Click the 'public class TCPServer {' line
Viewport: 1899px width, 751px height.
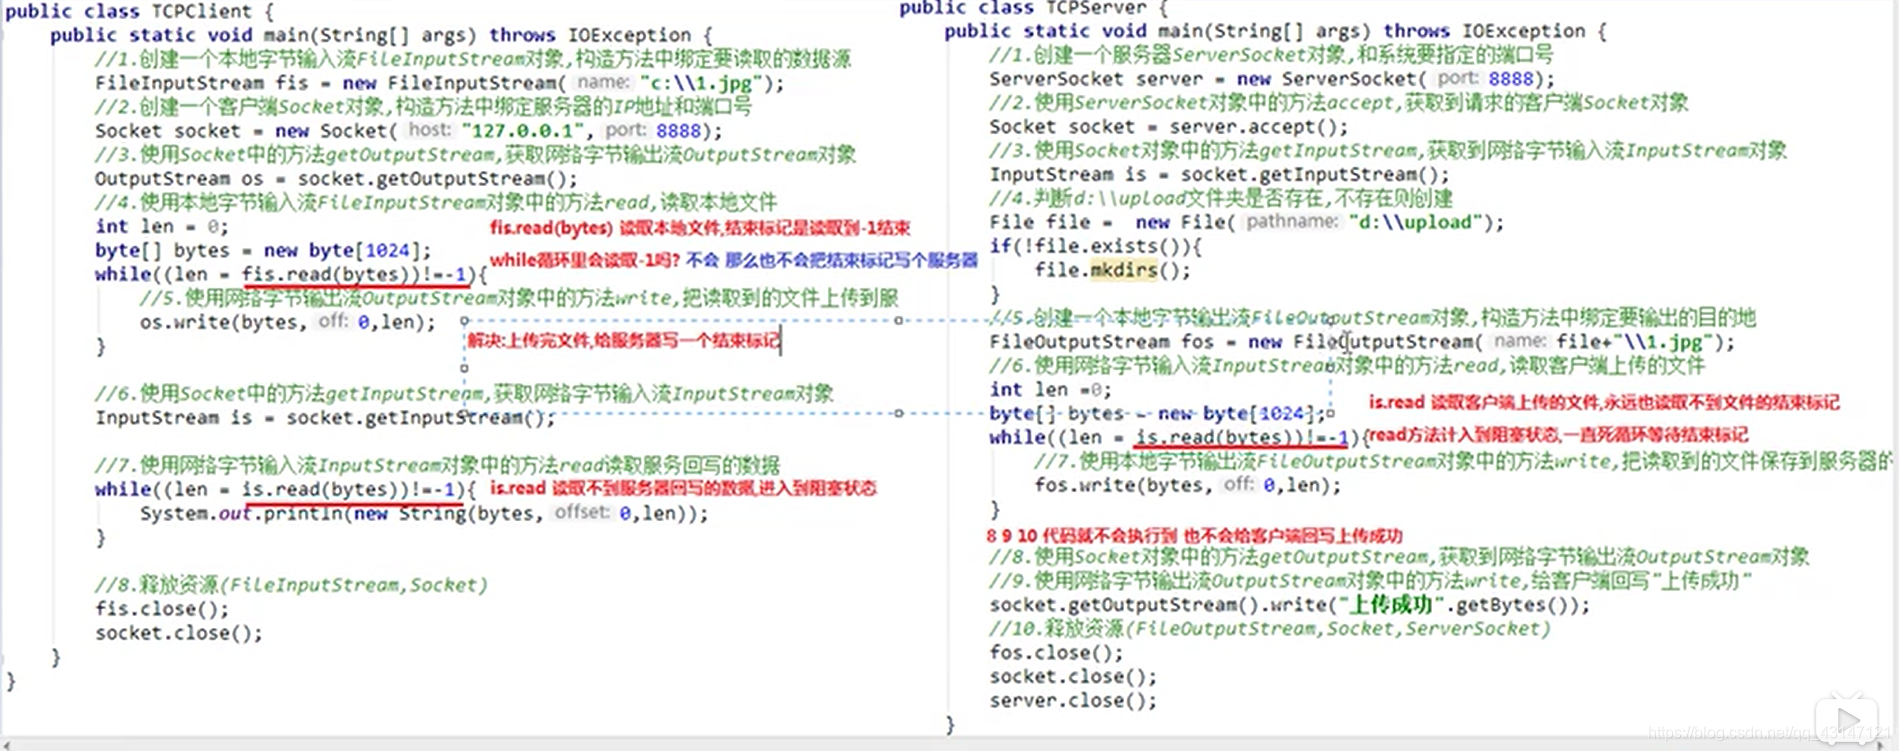pyautogui.click(x=1033, y=8)
